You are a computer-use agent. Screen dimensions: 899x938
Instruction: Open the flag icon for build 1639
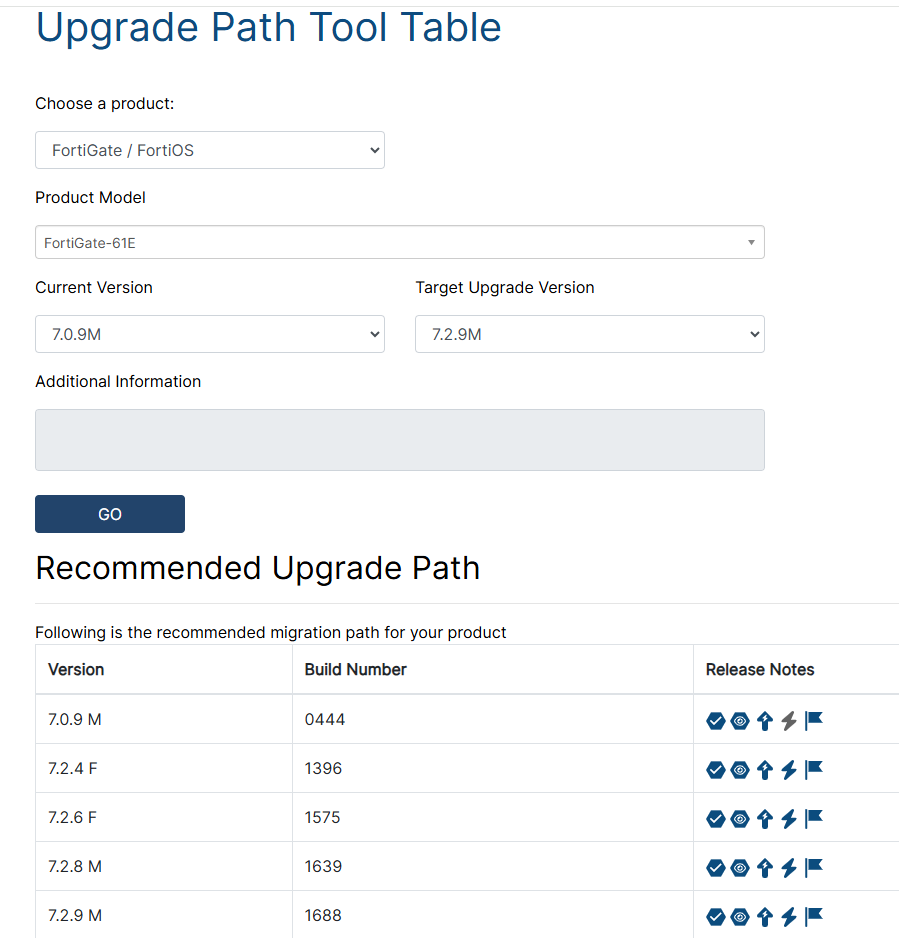tap(814, 868)
